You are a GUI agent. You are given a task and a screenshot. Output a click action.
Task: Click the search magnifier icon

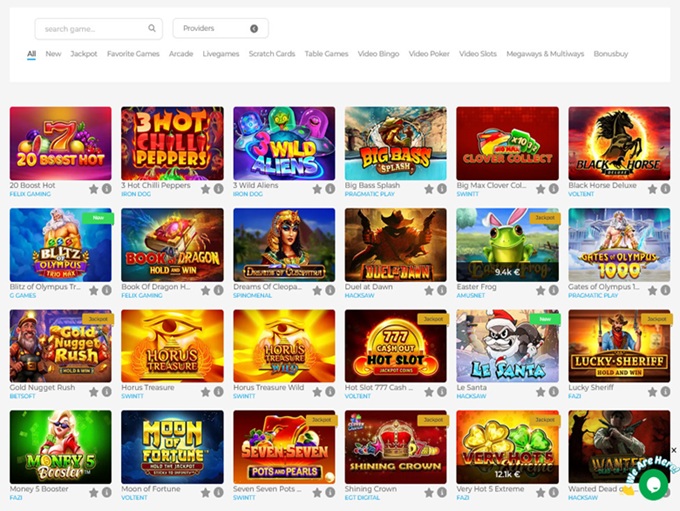[x=152, y=29]
